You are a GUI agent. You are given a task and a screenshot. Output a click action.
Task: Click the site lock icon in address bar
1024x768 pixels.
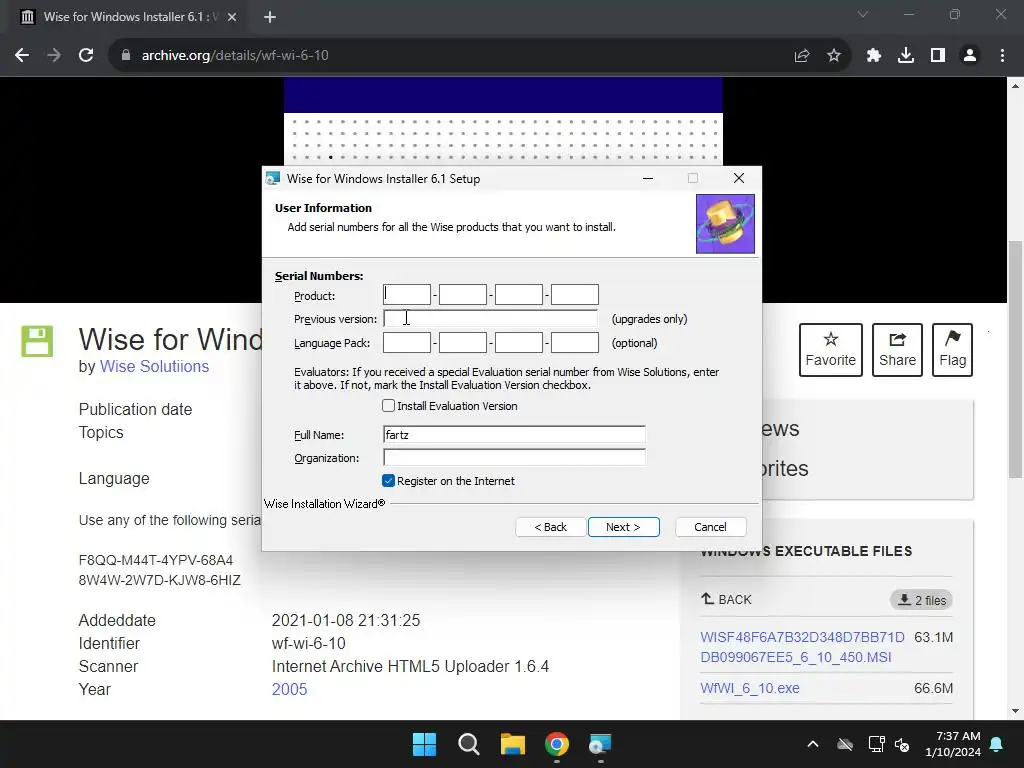[x=125, y=56]
